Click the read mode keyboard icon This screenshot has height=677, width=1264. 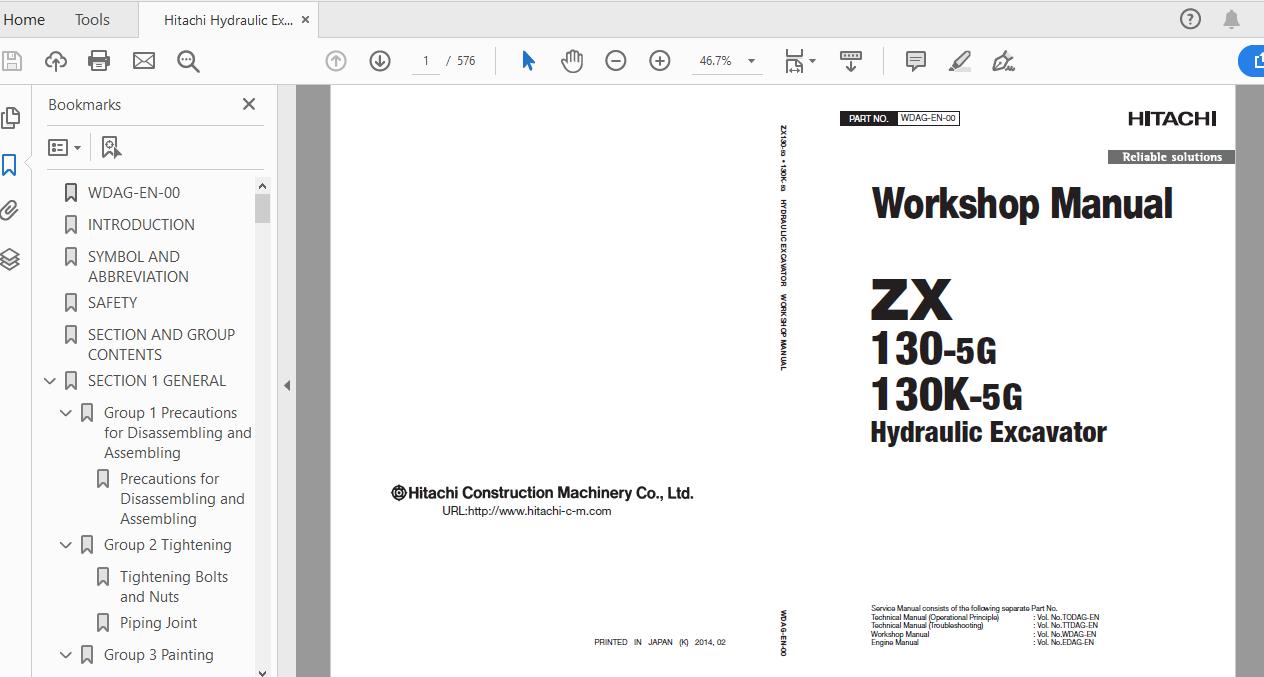point(851,61)
